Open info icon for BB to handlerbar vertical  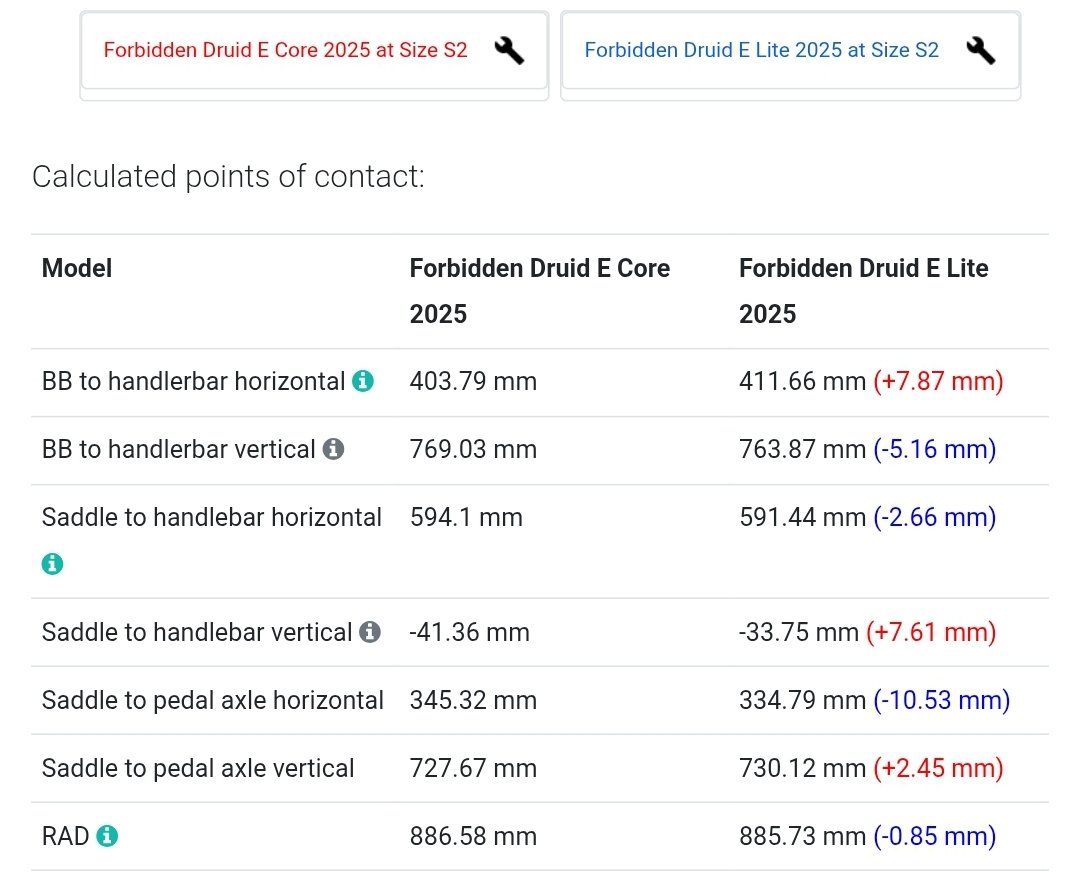pos(333,449)
